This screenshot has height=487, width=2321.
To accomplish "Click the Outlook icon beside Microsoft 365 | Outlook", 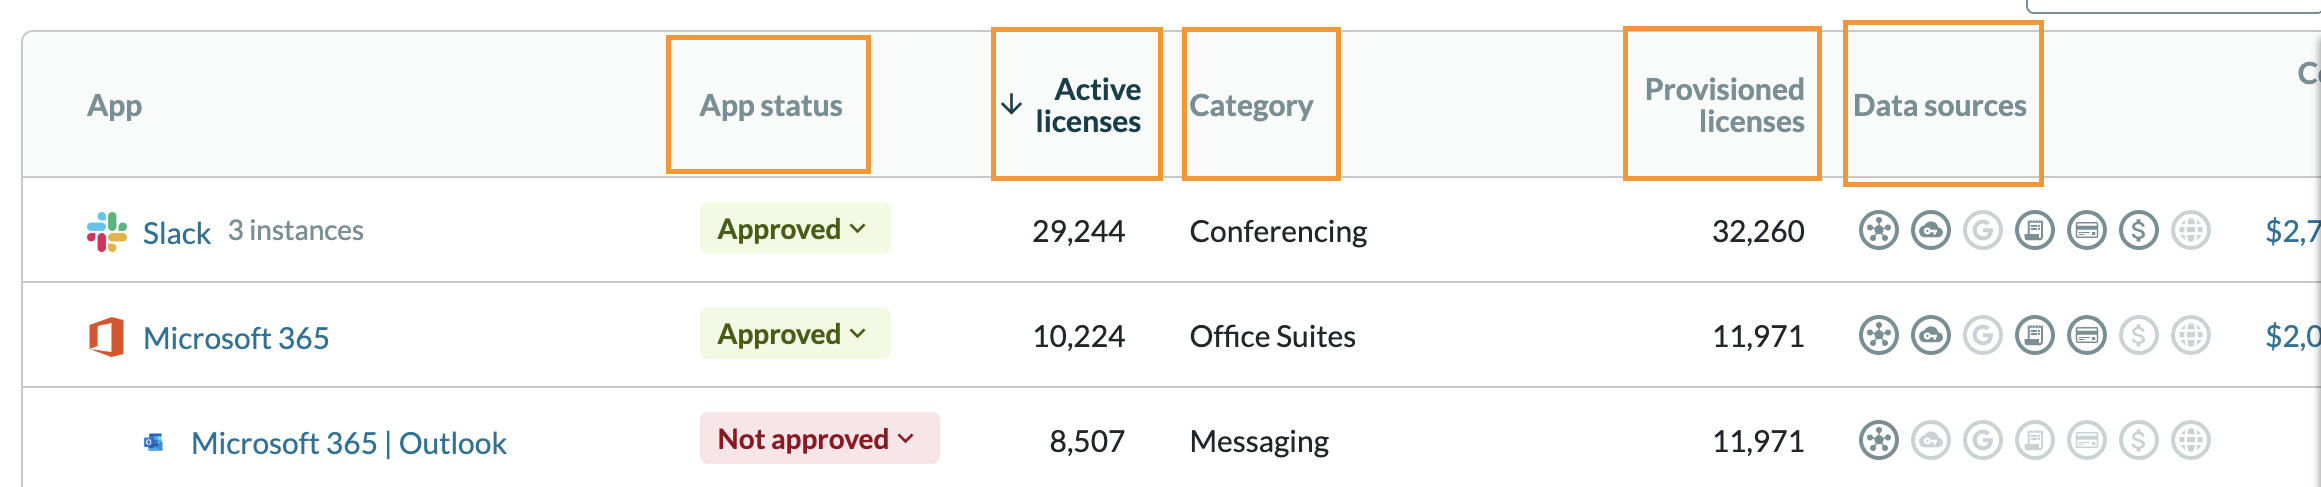I will 154,442.
